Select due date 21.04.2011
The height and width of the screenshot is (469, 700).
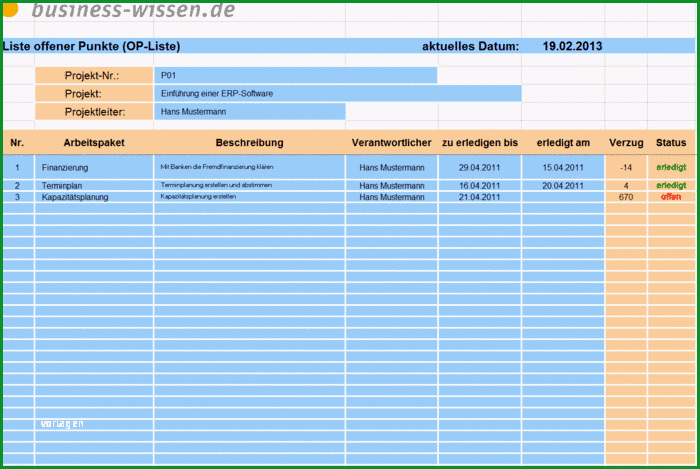(x=480, y=197)
